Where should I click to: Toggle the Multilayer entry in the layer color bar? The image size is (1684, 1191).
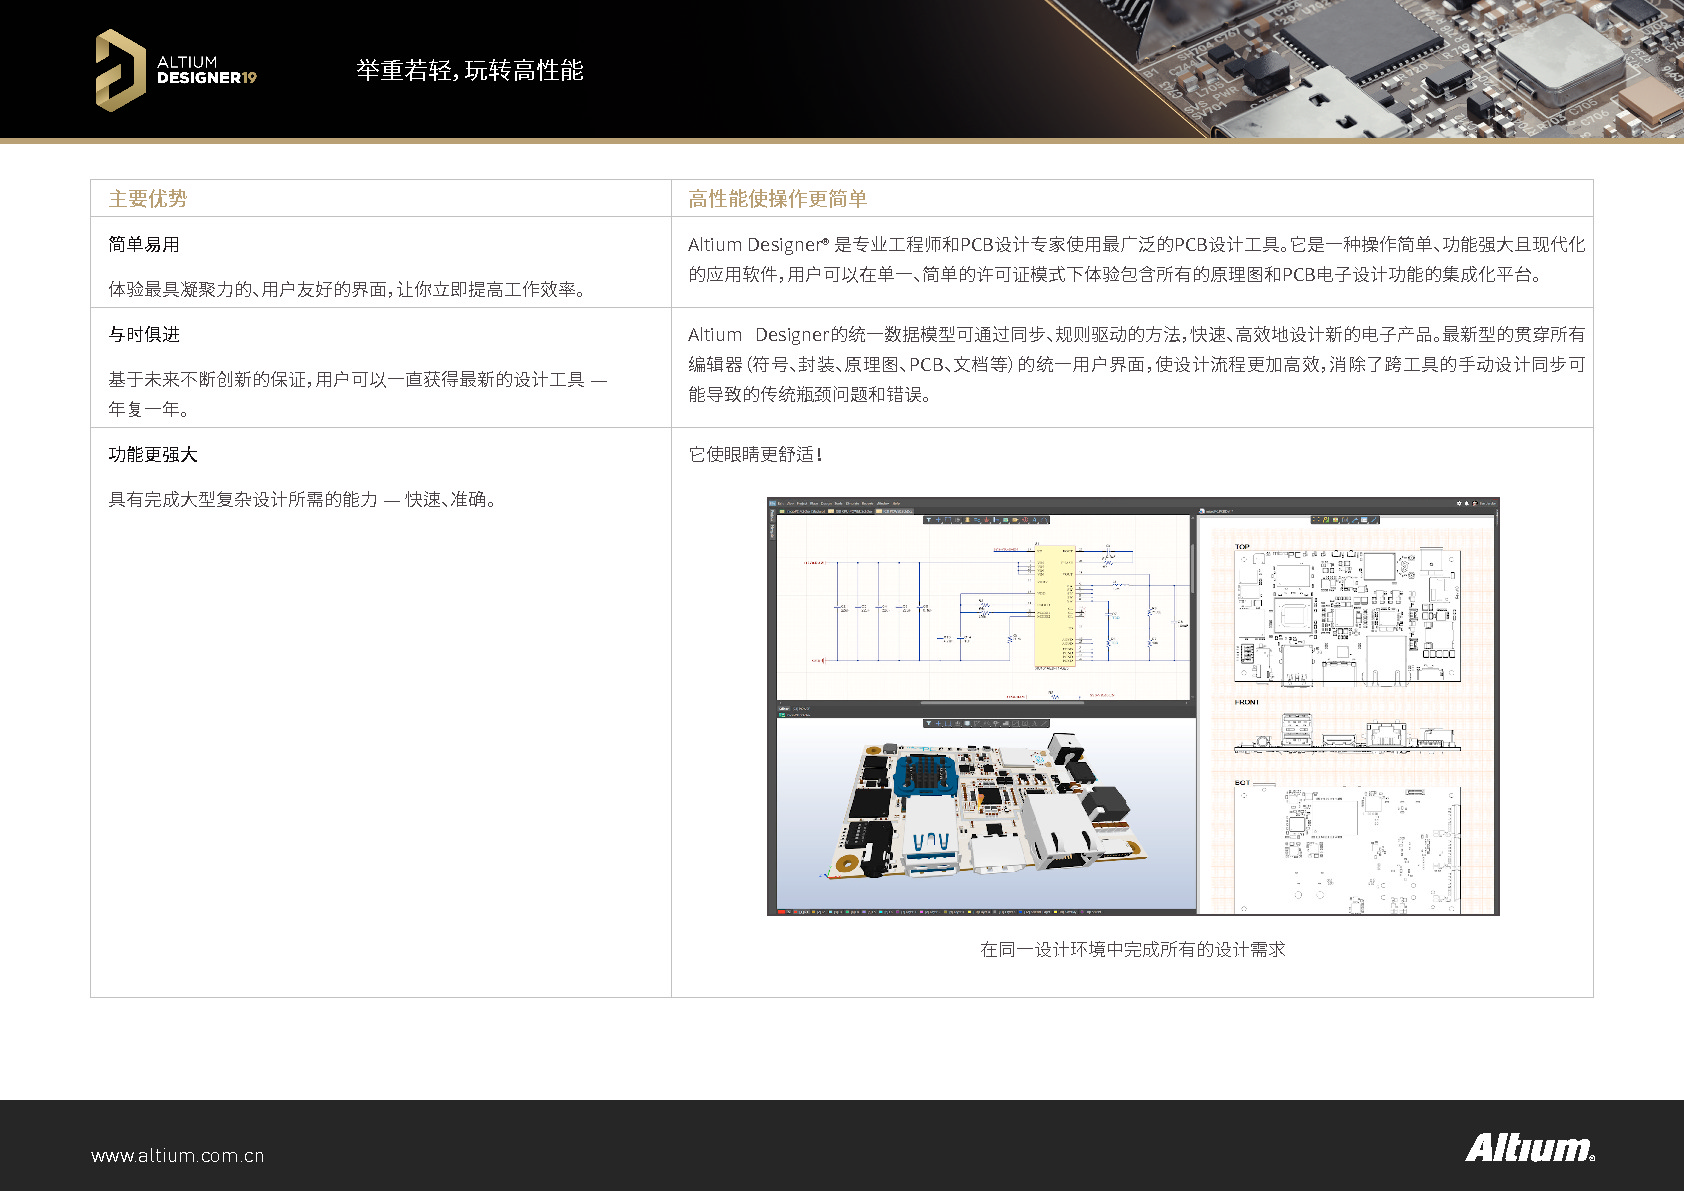[x=1082, y=912]
